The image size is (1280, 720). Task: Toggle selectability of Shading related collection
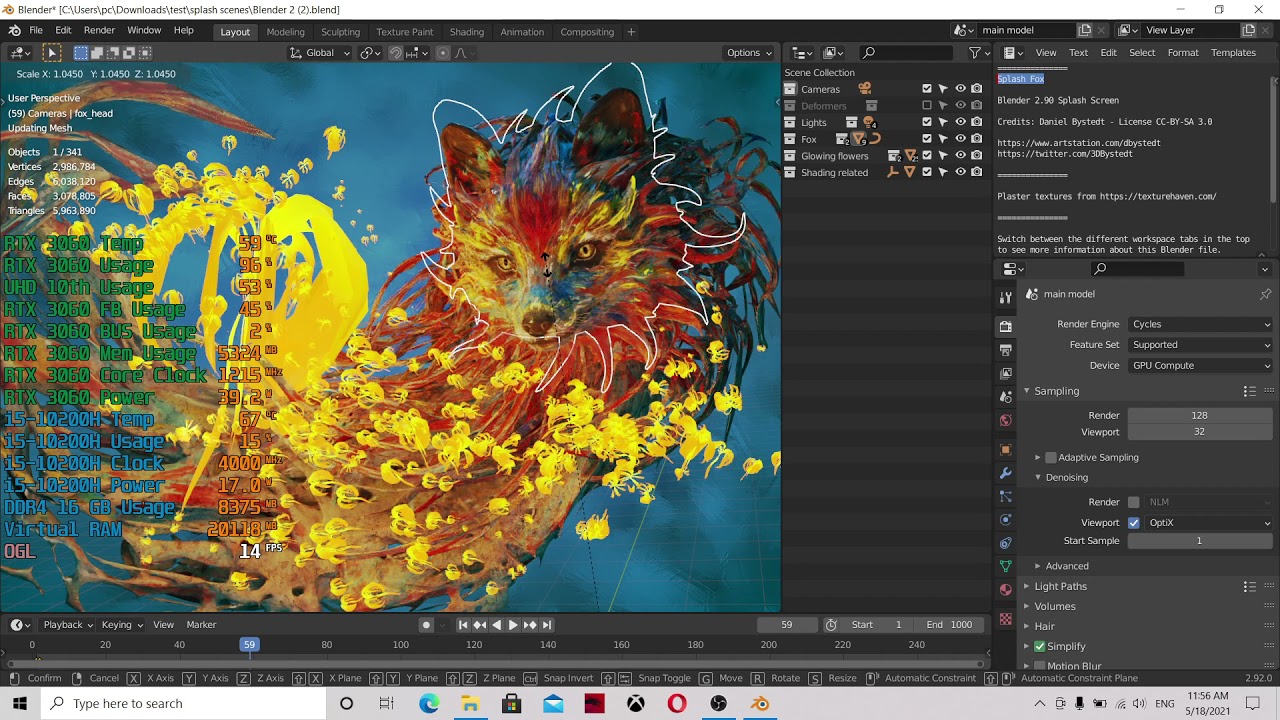click(x=943, y=172)
